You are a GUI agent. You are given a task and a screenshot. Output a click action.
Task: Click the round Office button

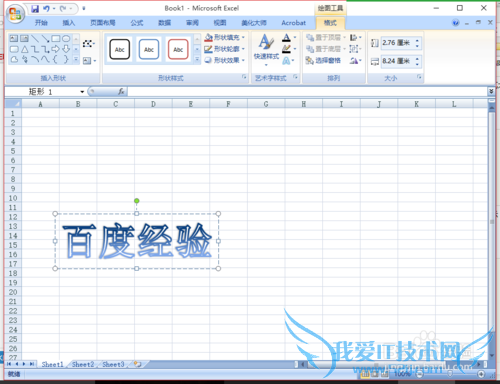(x=15, y=14)
